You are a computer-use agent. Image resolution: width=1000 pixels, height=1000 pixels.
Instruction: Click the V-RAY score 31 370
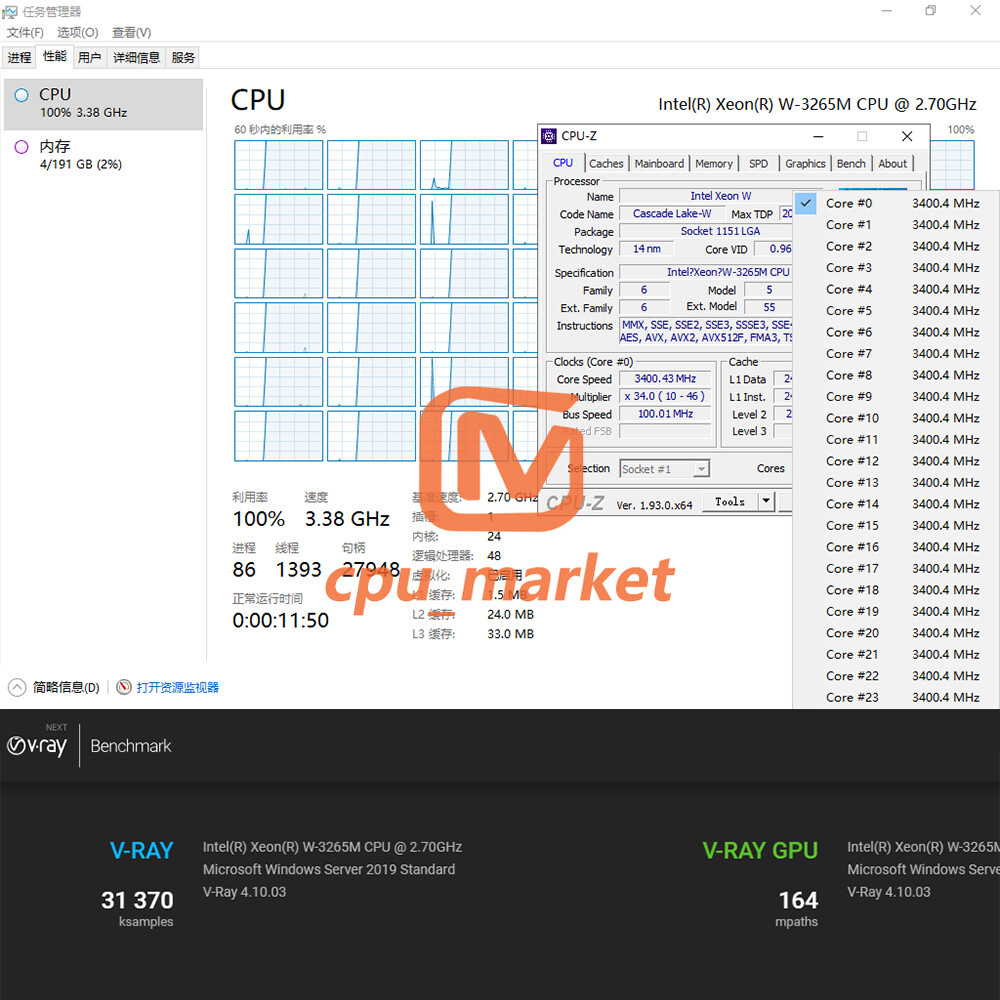click(137, 901)
